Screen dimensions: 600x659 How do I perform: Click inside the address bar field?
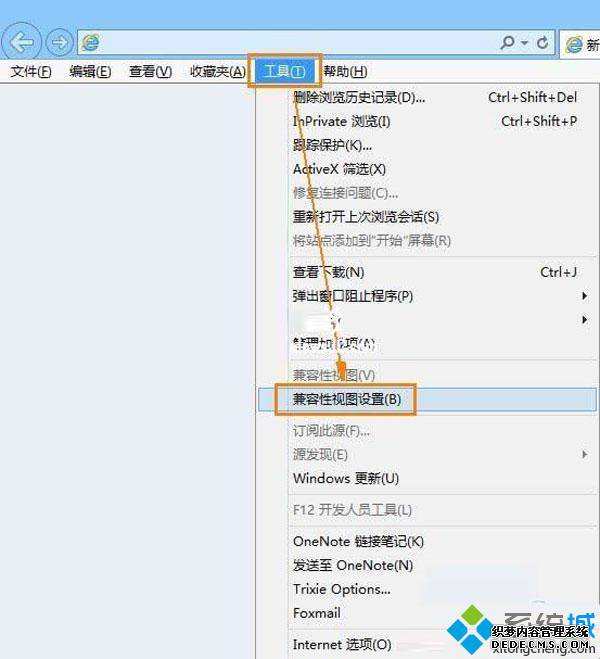tap(316, 42)
